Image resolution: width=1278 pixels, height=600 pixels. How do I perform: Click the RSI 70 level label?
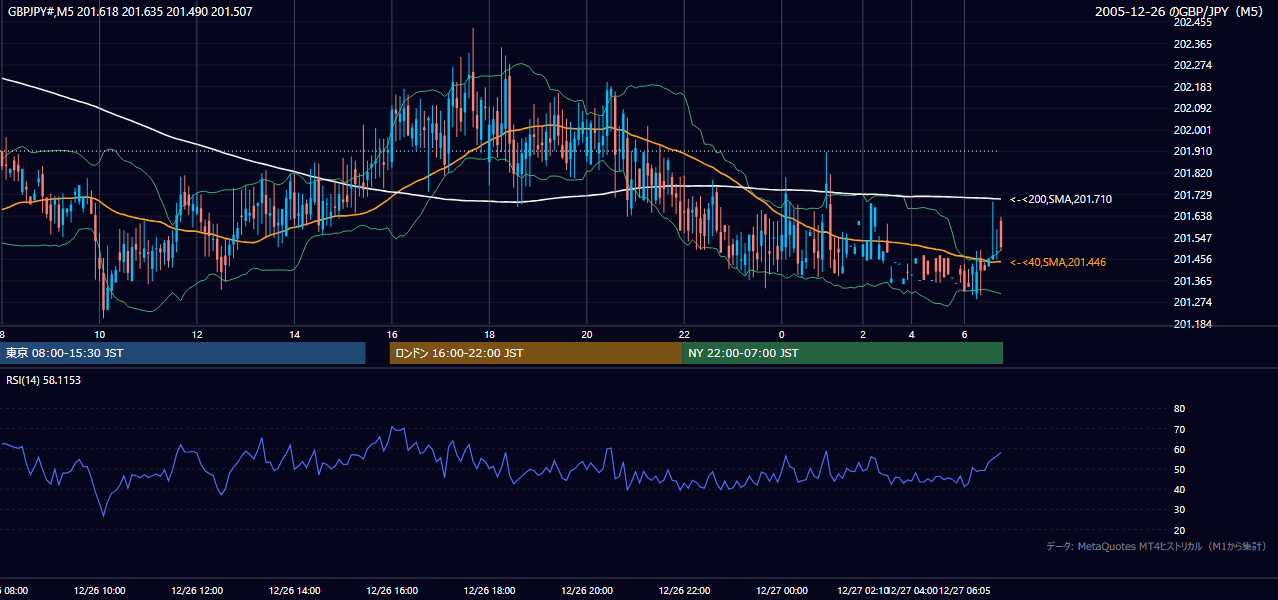point(1179,429)
